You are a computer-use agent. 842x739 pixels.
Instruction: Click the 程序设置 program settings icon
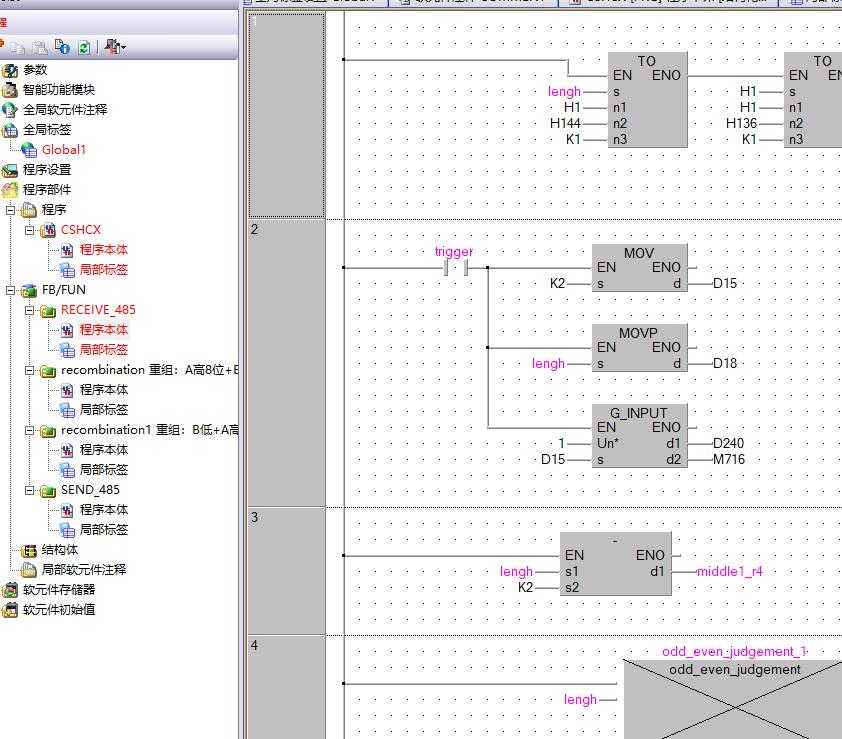coord(11,170)
